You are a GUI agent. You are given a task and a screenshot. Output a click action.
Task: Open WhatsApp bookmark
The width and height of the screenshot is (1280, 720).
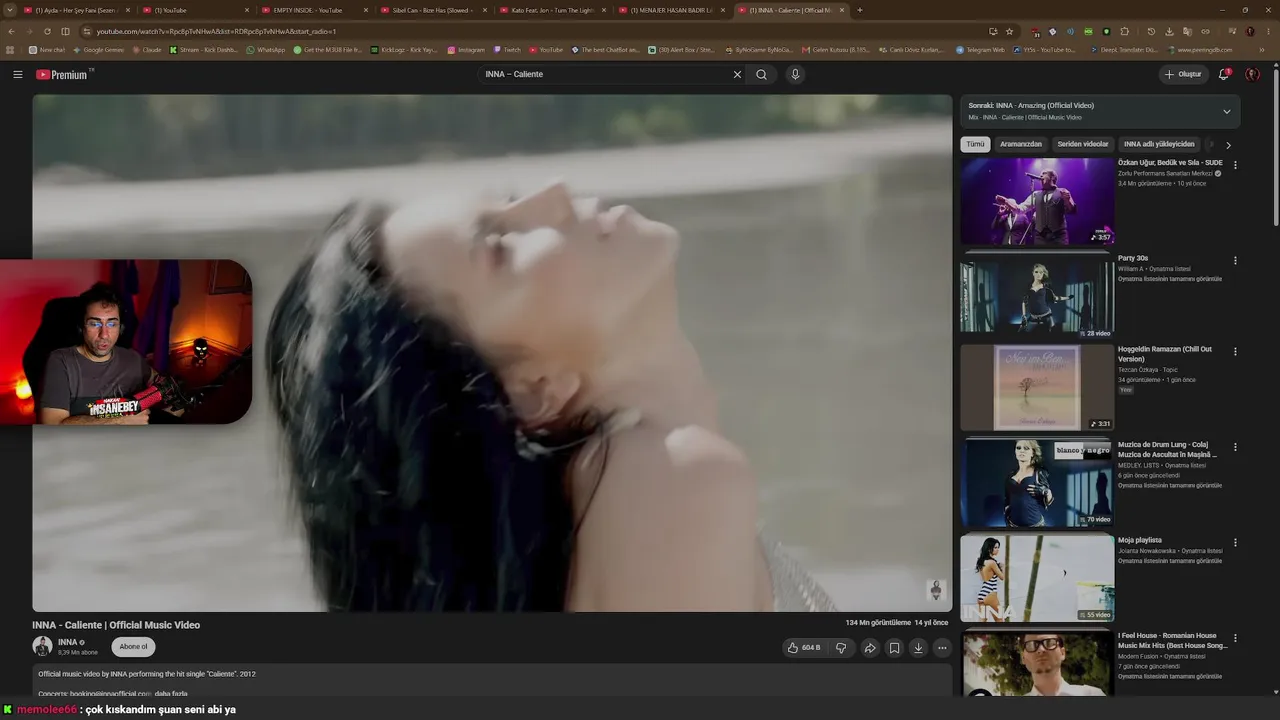(266, 49)
